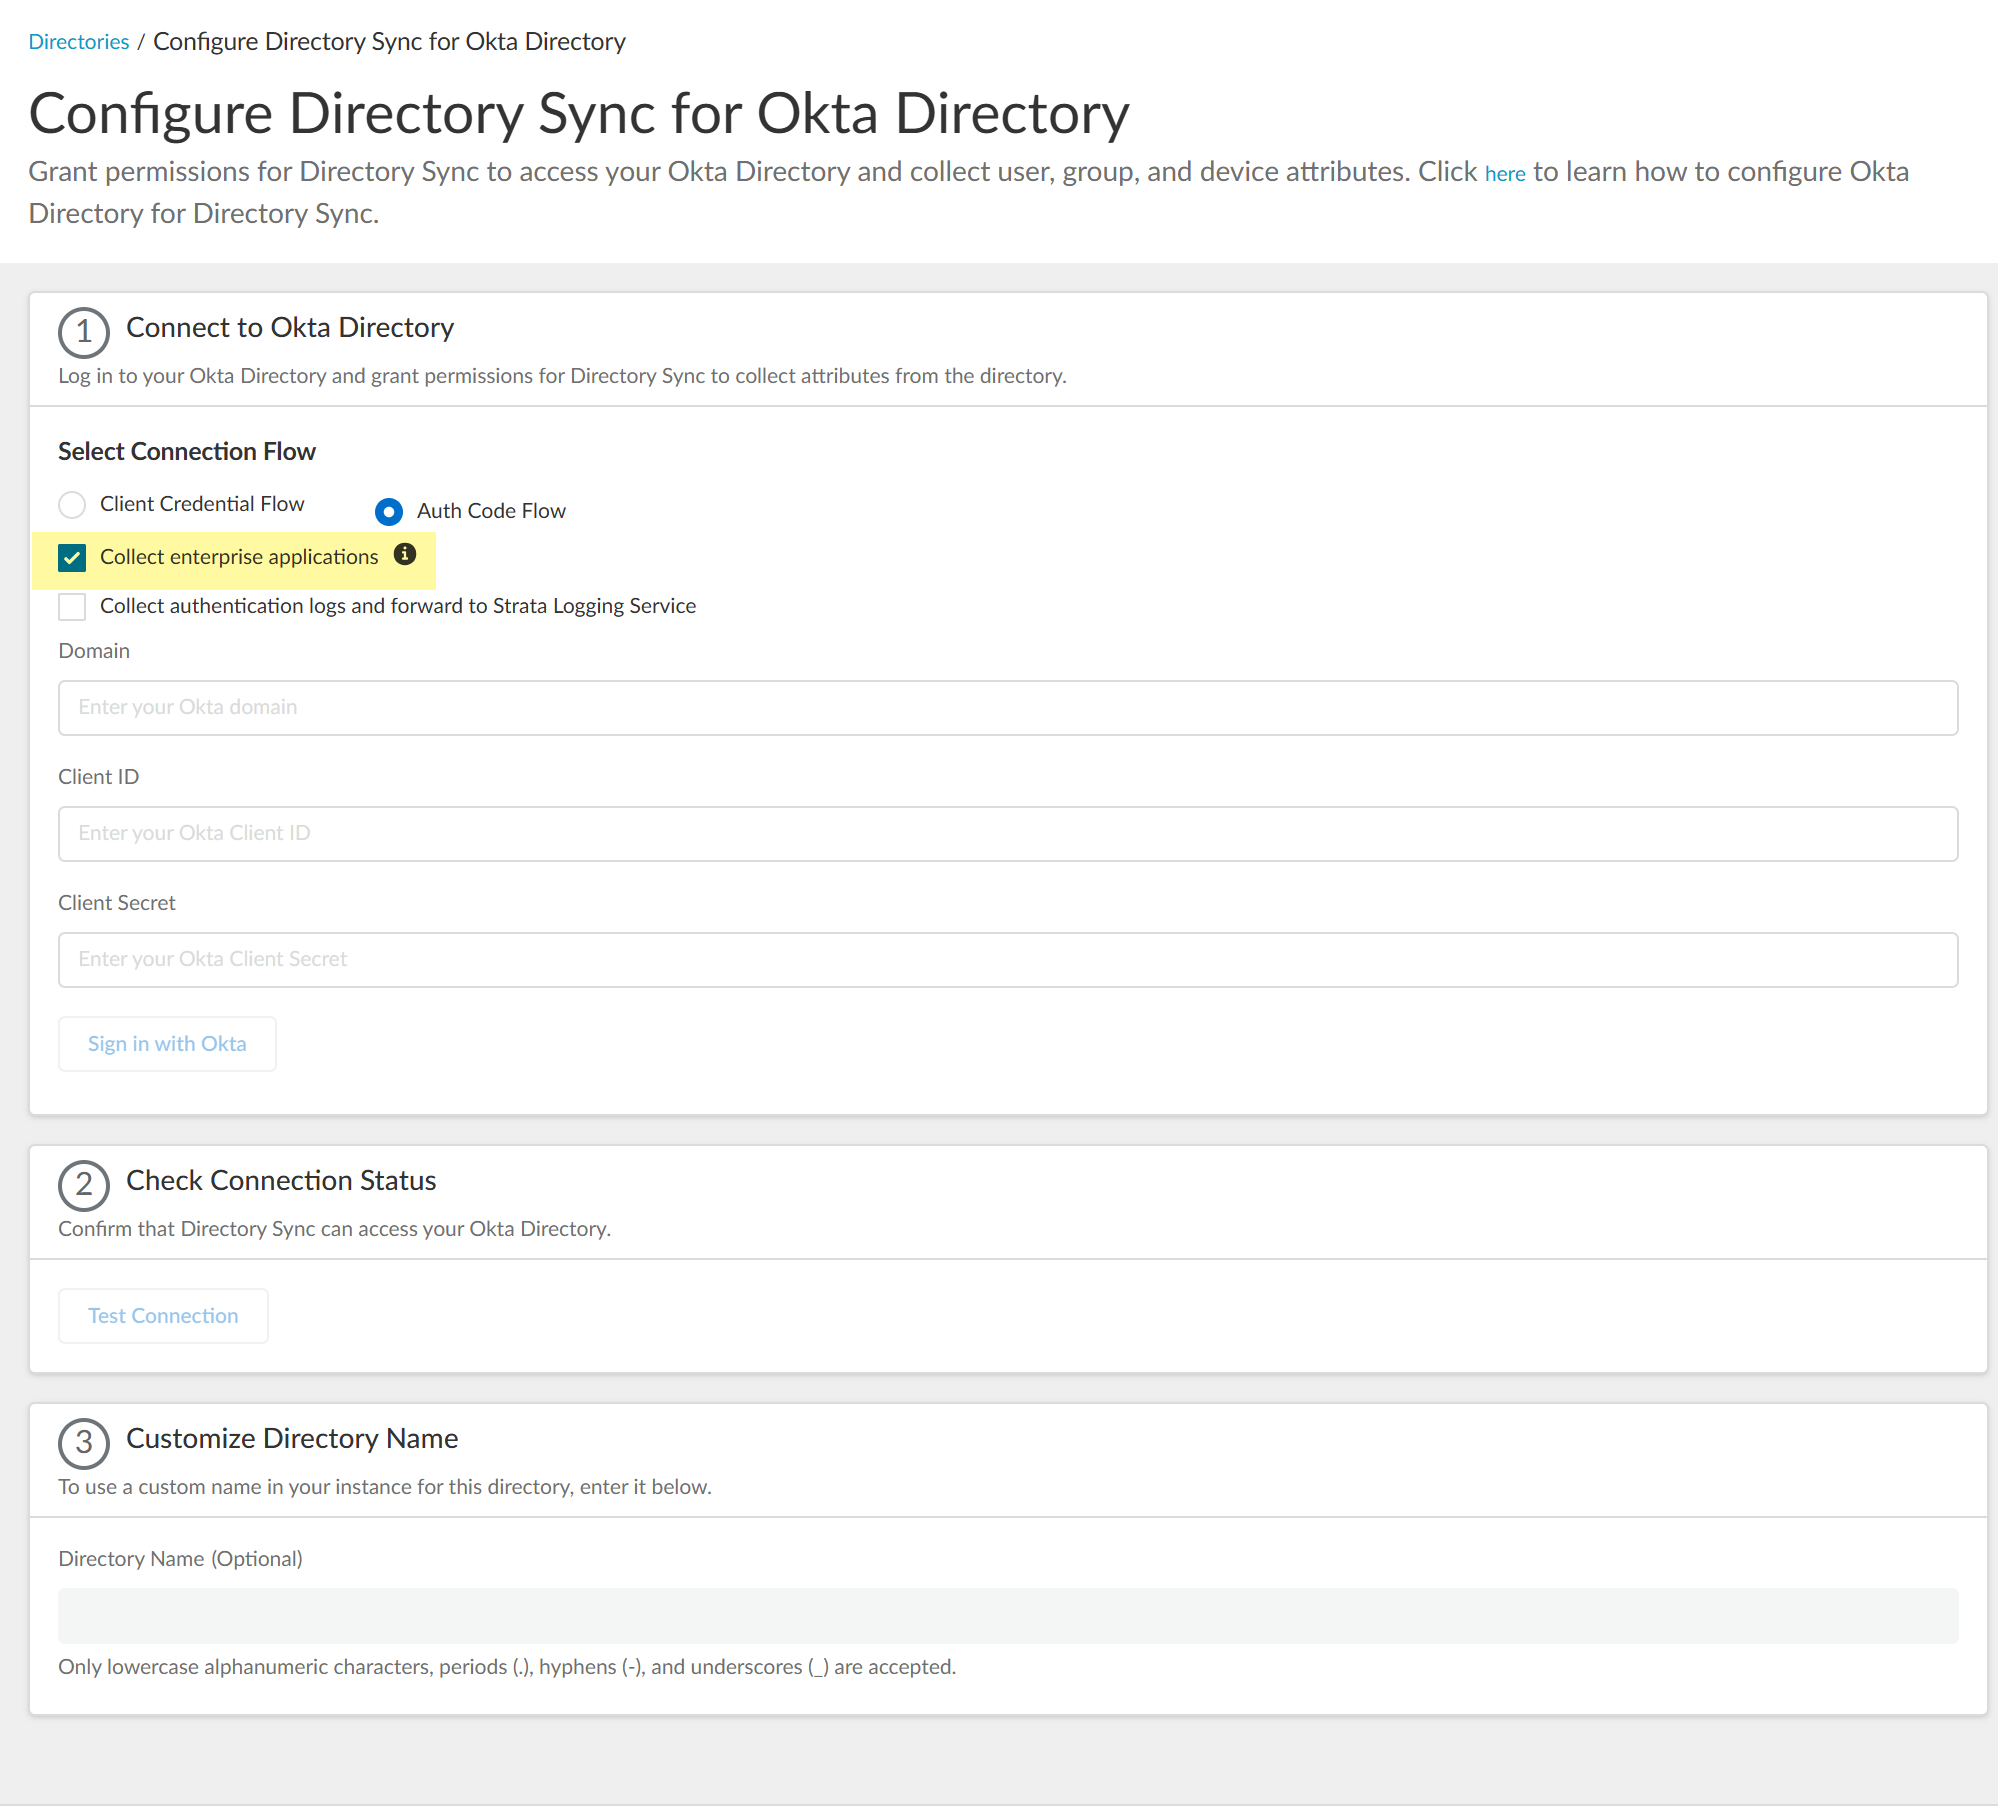The width and height of the screenshot is (1998, 1806).
Task: Click the step 2 circle icon
Action: (x=84, y=1185)
